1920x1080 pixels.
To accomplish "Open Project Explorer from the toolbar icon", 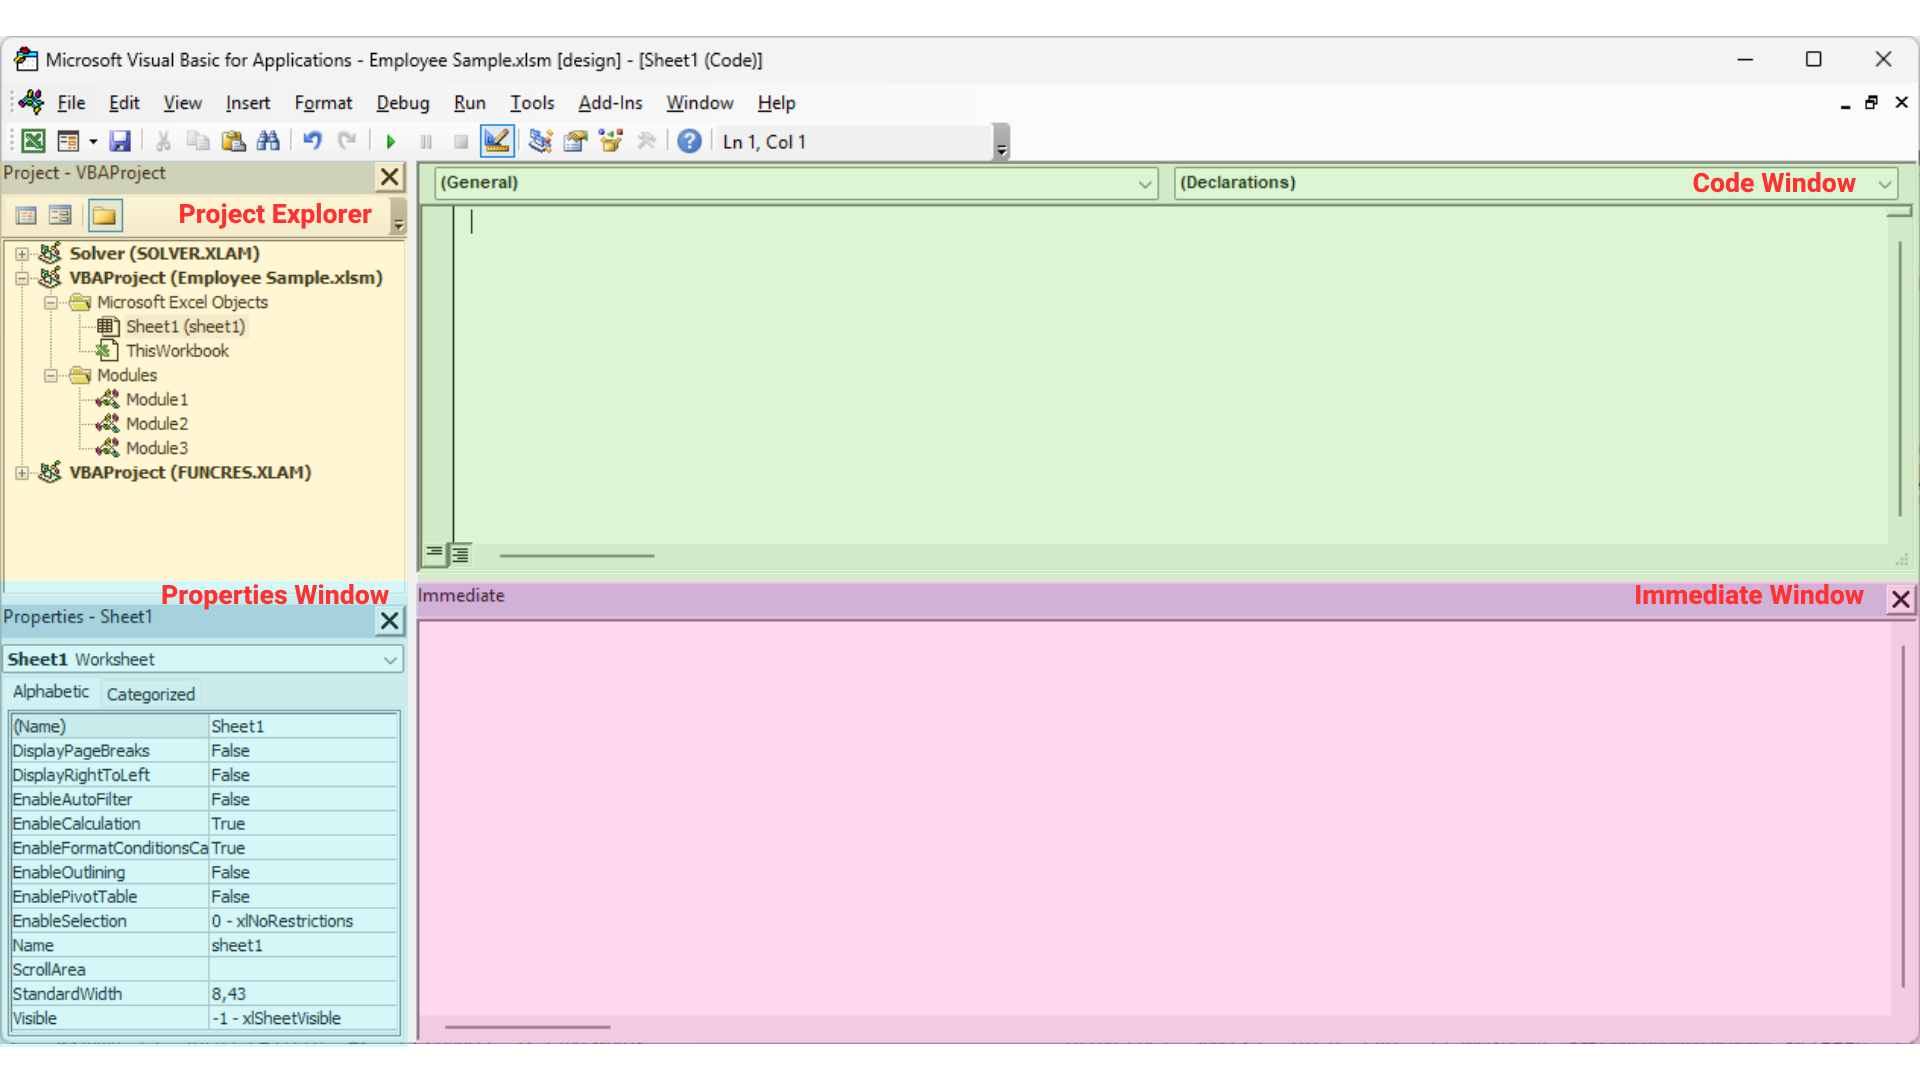I will (x=540, y=142).
